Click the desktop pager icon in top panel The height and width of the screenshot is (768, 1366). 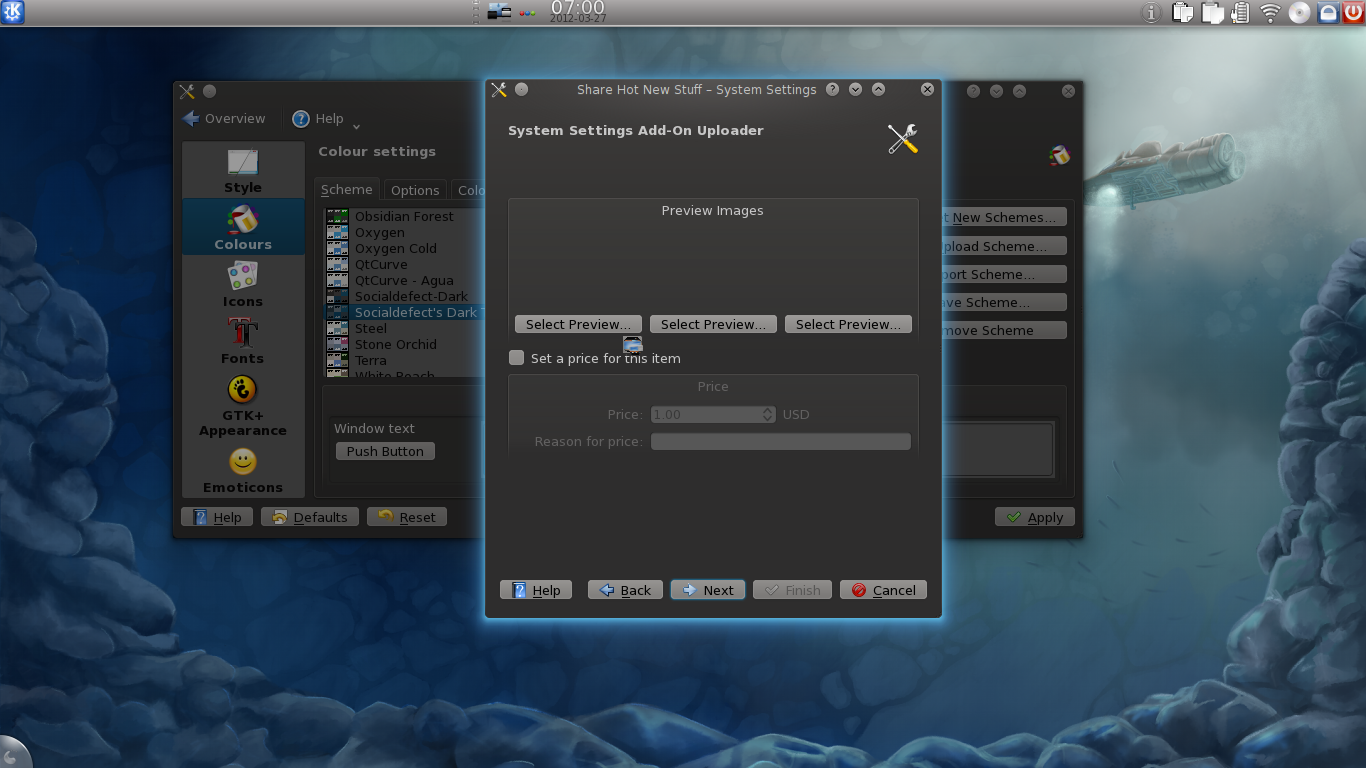(x=499, y=12)
